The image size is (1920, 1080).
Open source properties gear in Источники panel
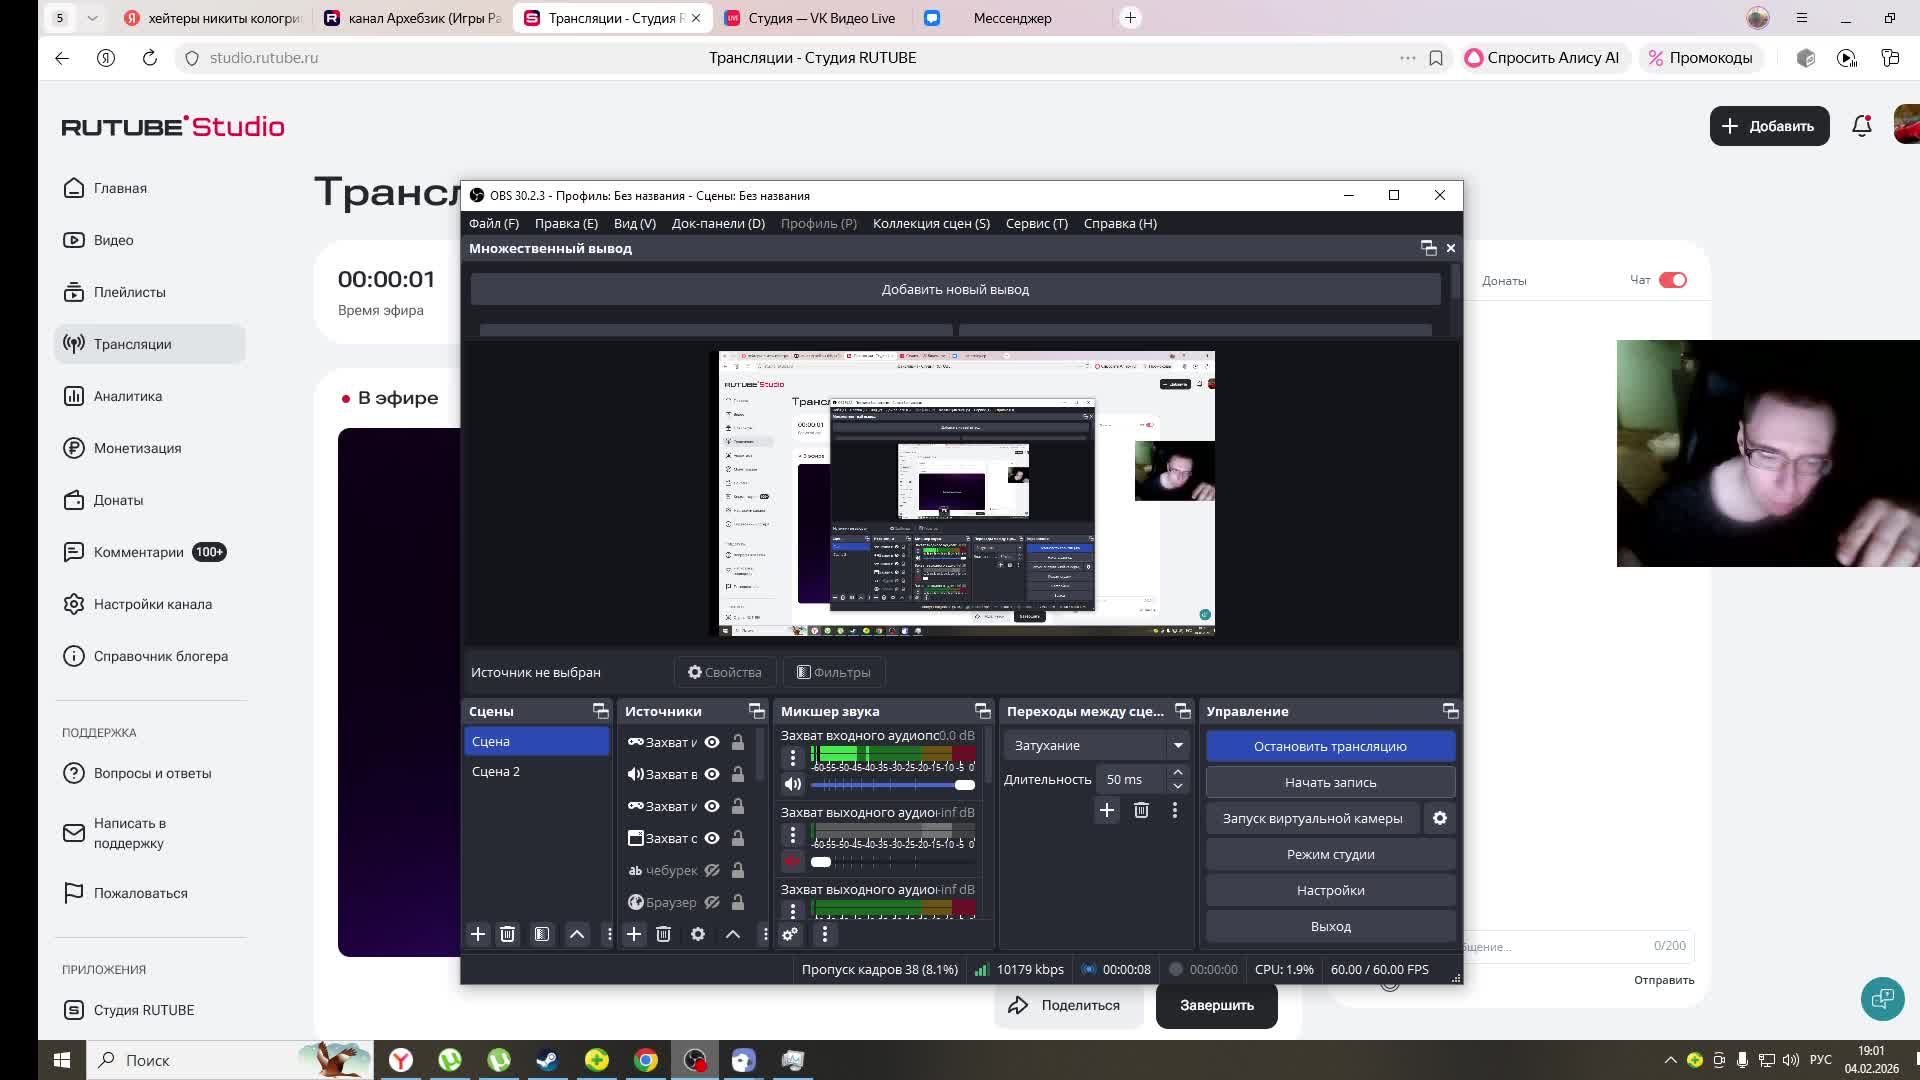point(698,934)
